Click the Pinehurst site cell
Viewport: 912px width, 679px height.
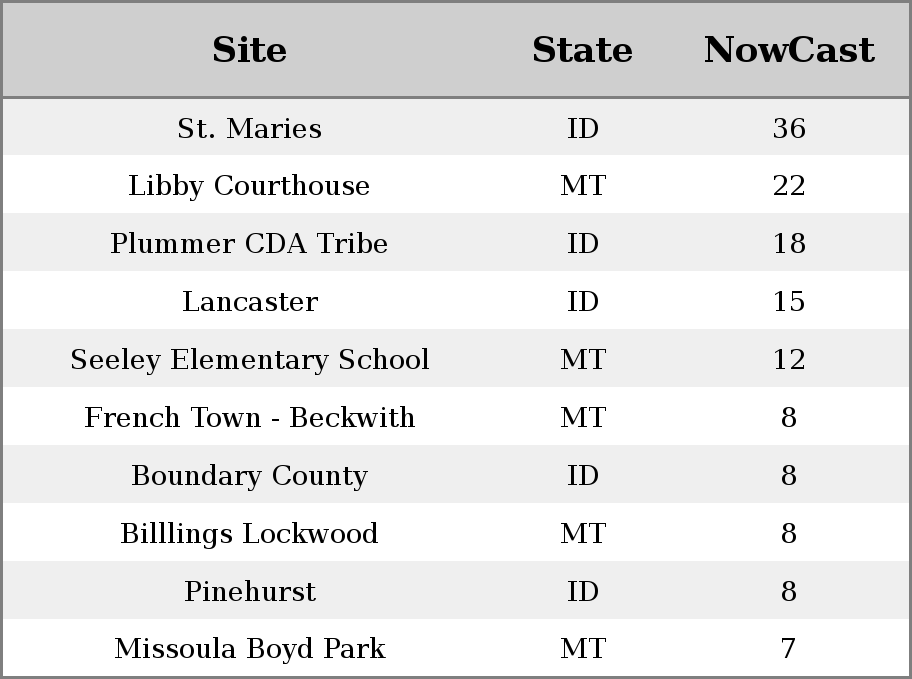(250, 591)
